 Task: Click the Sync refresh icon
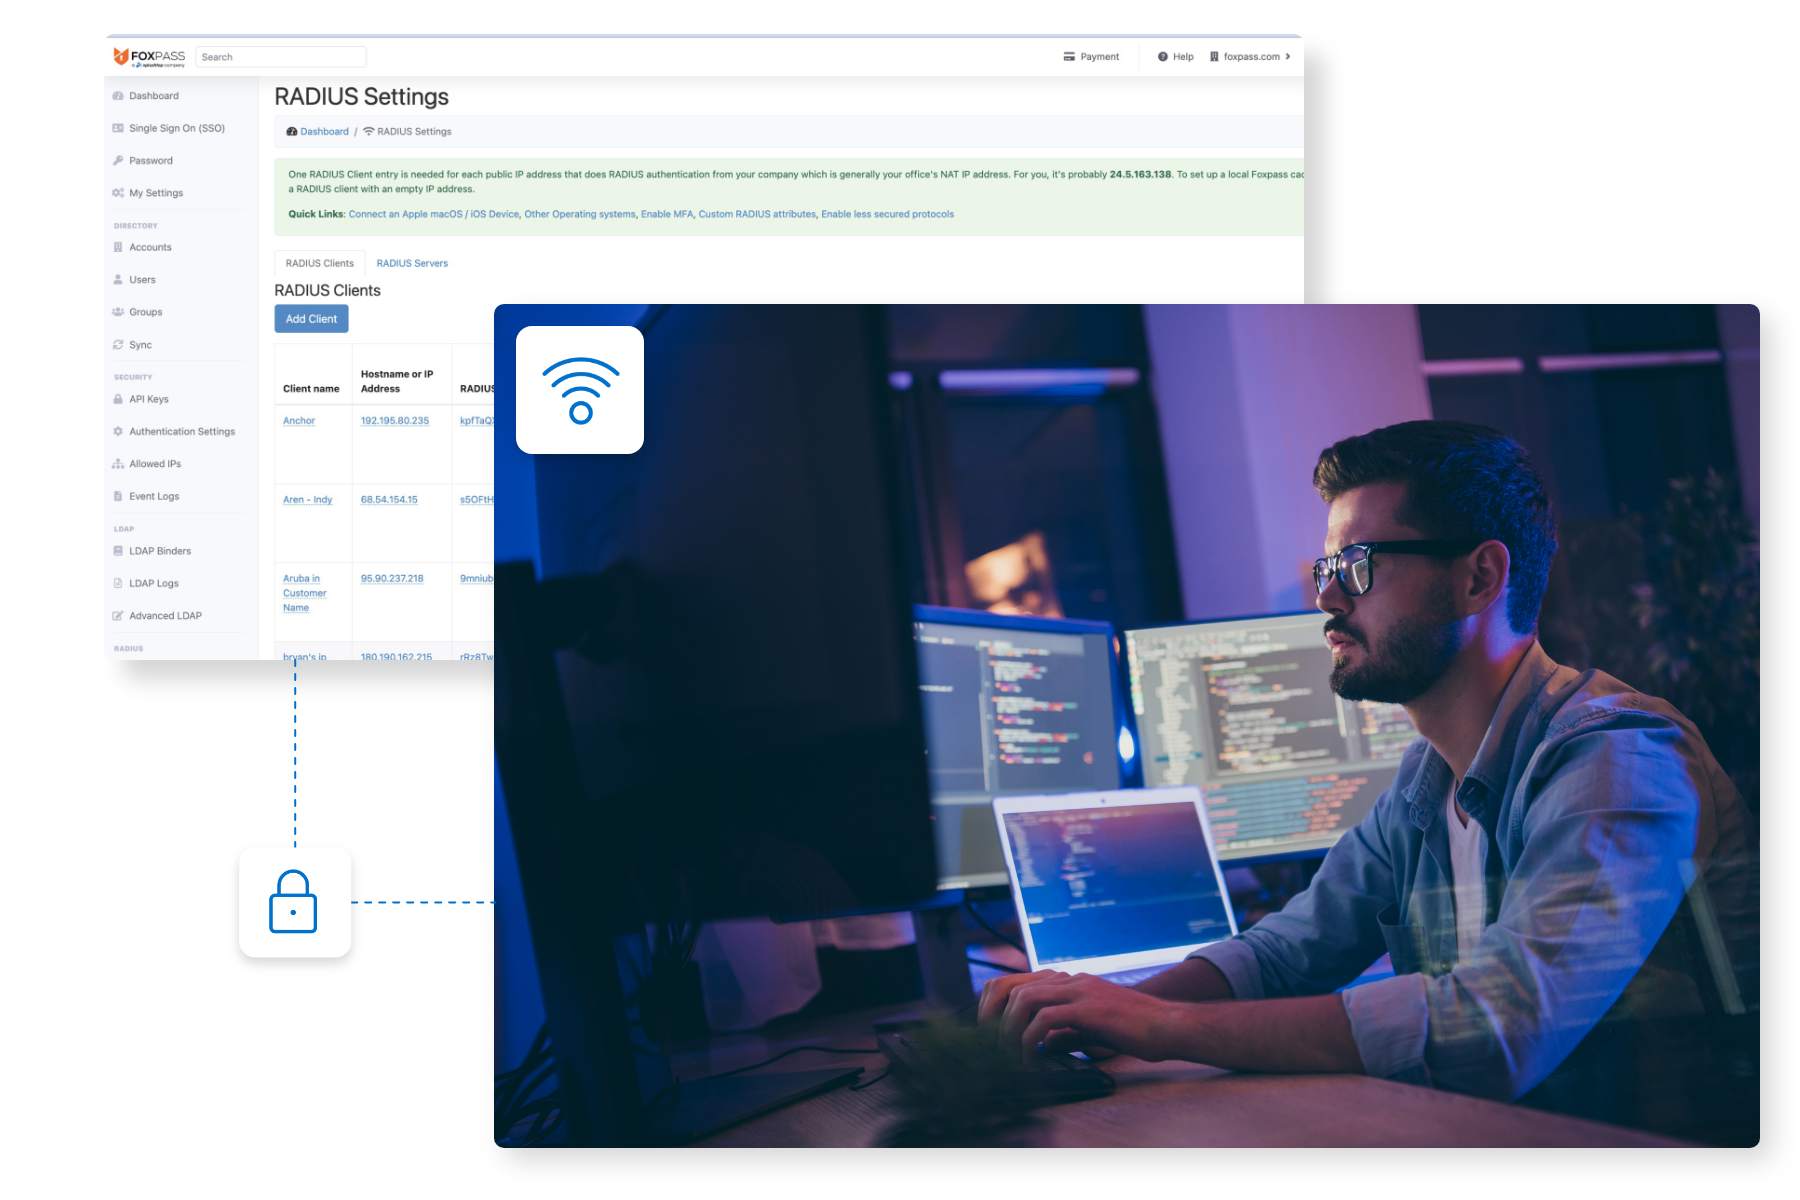[x=116, y=344]
